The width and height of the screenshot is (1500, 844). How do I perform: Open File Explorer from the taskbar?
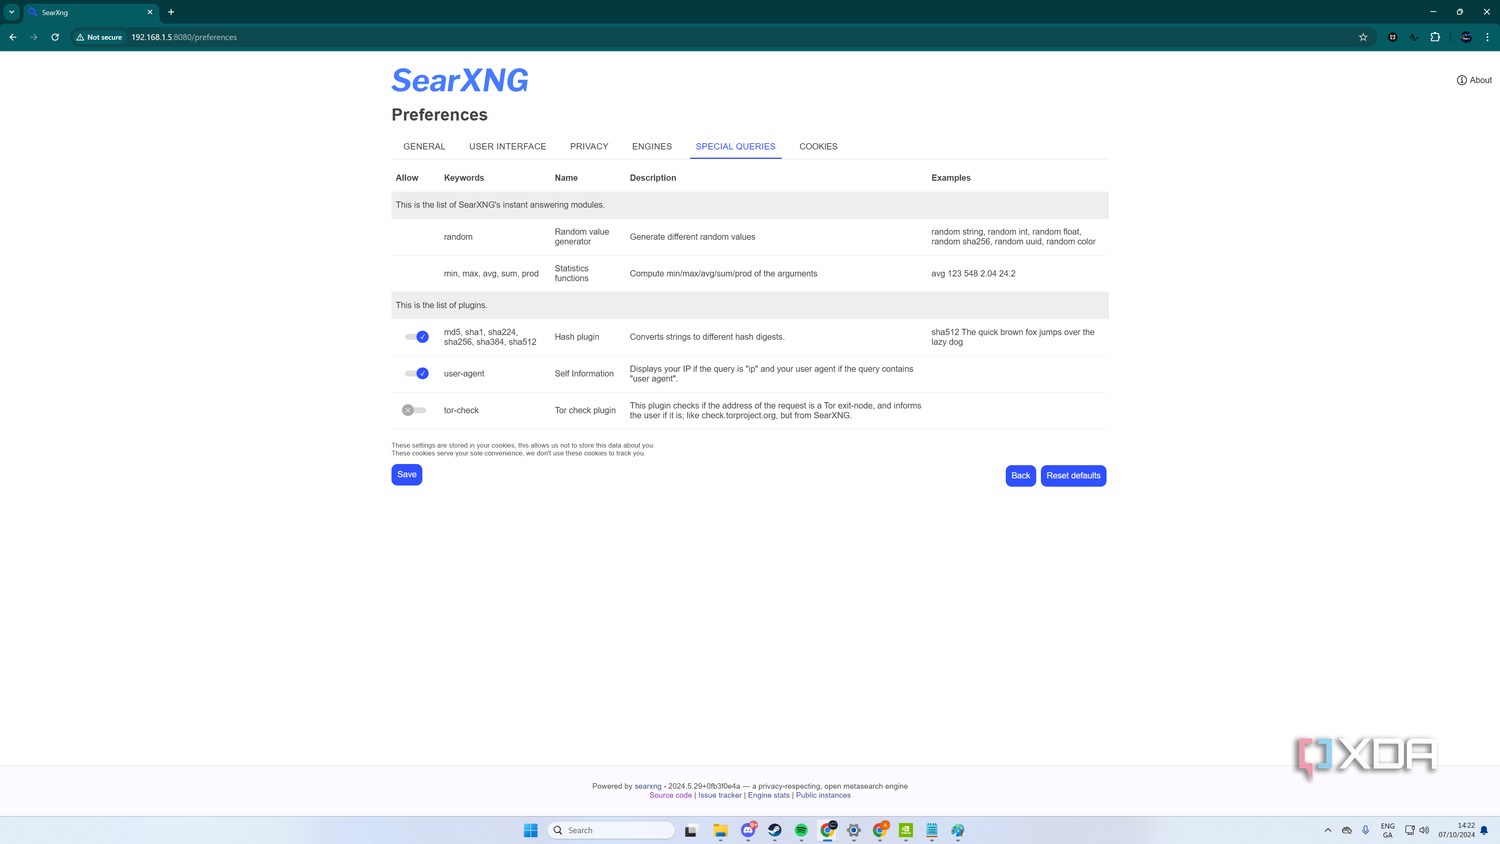[x=720, y=830]
